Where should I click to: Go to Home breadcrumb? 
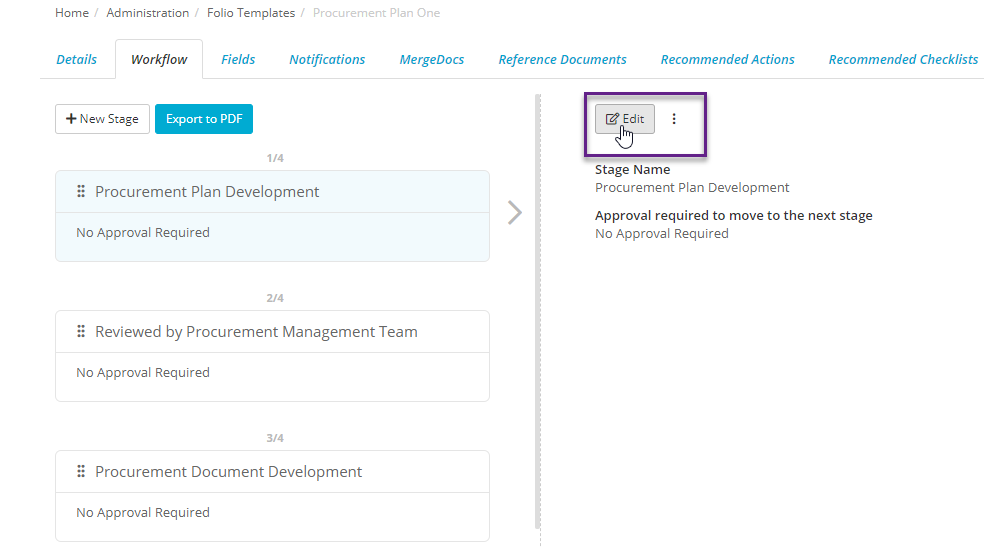pos(72,13)
